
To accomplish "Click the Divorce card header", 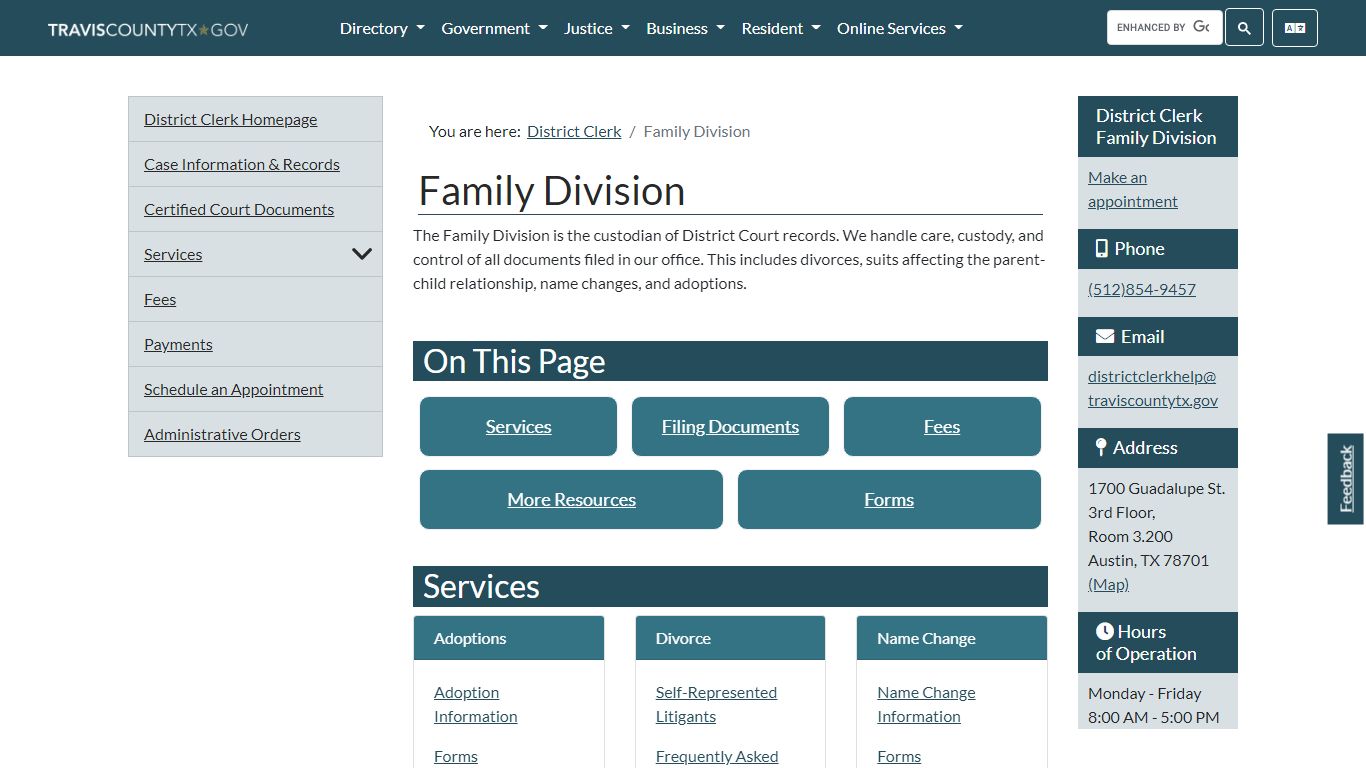I will 730,638.
